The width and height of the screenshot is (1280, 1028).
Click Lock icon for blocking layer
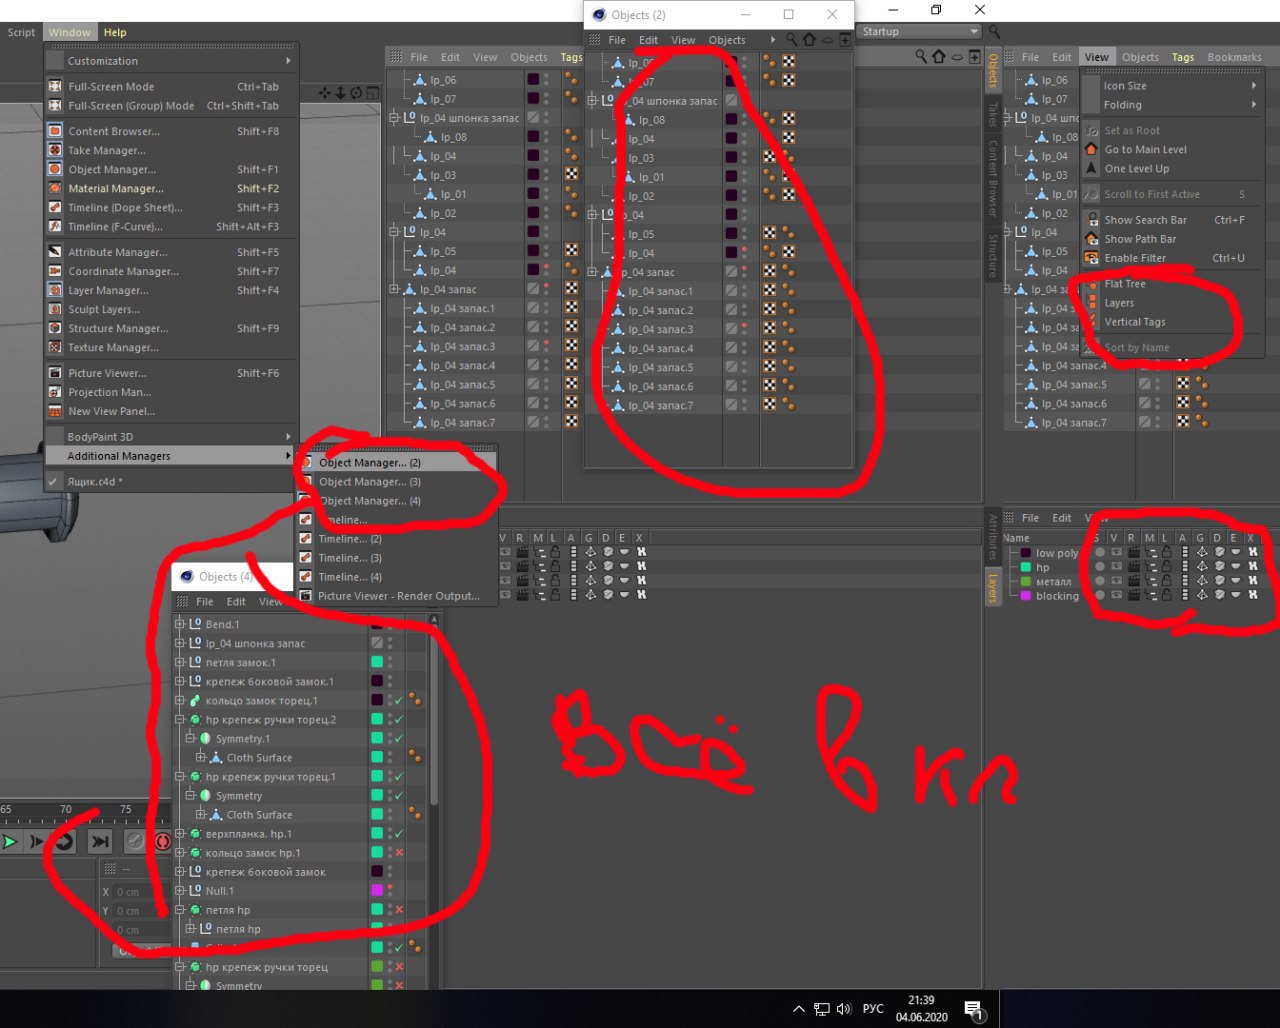1166,595
